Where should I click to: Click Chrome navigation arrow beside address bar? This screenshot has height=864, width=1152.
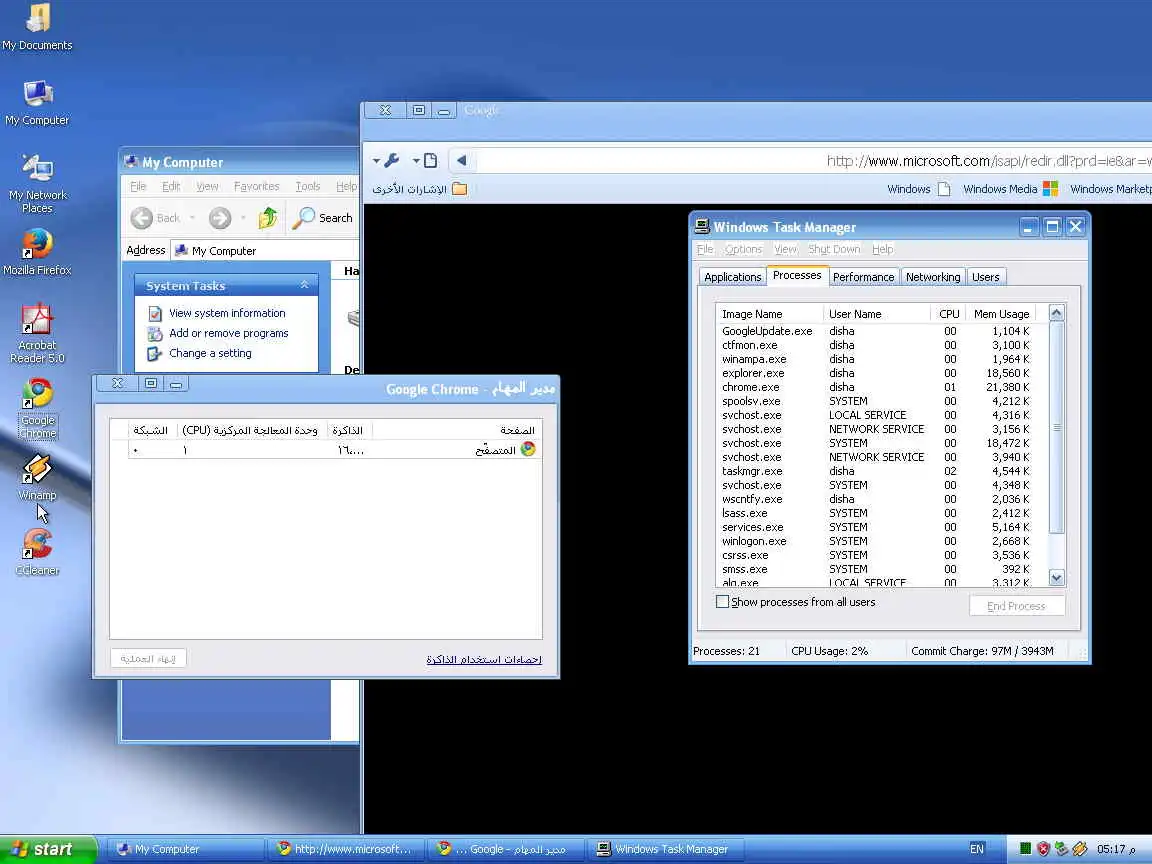tap(461, 160)
